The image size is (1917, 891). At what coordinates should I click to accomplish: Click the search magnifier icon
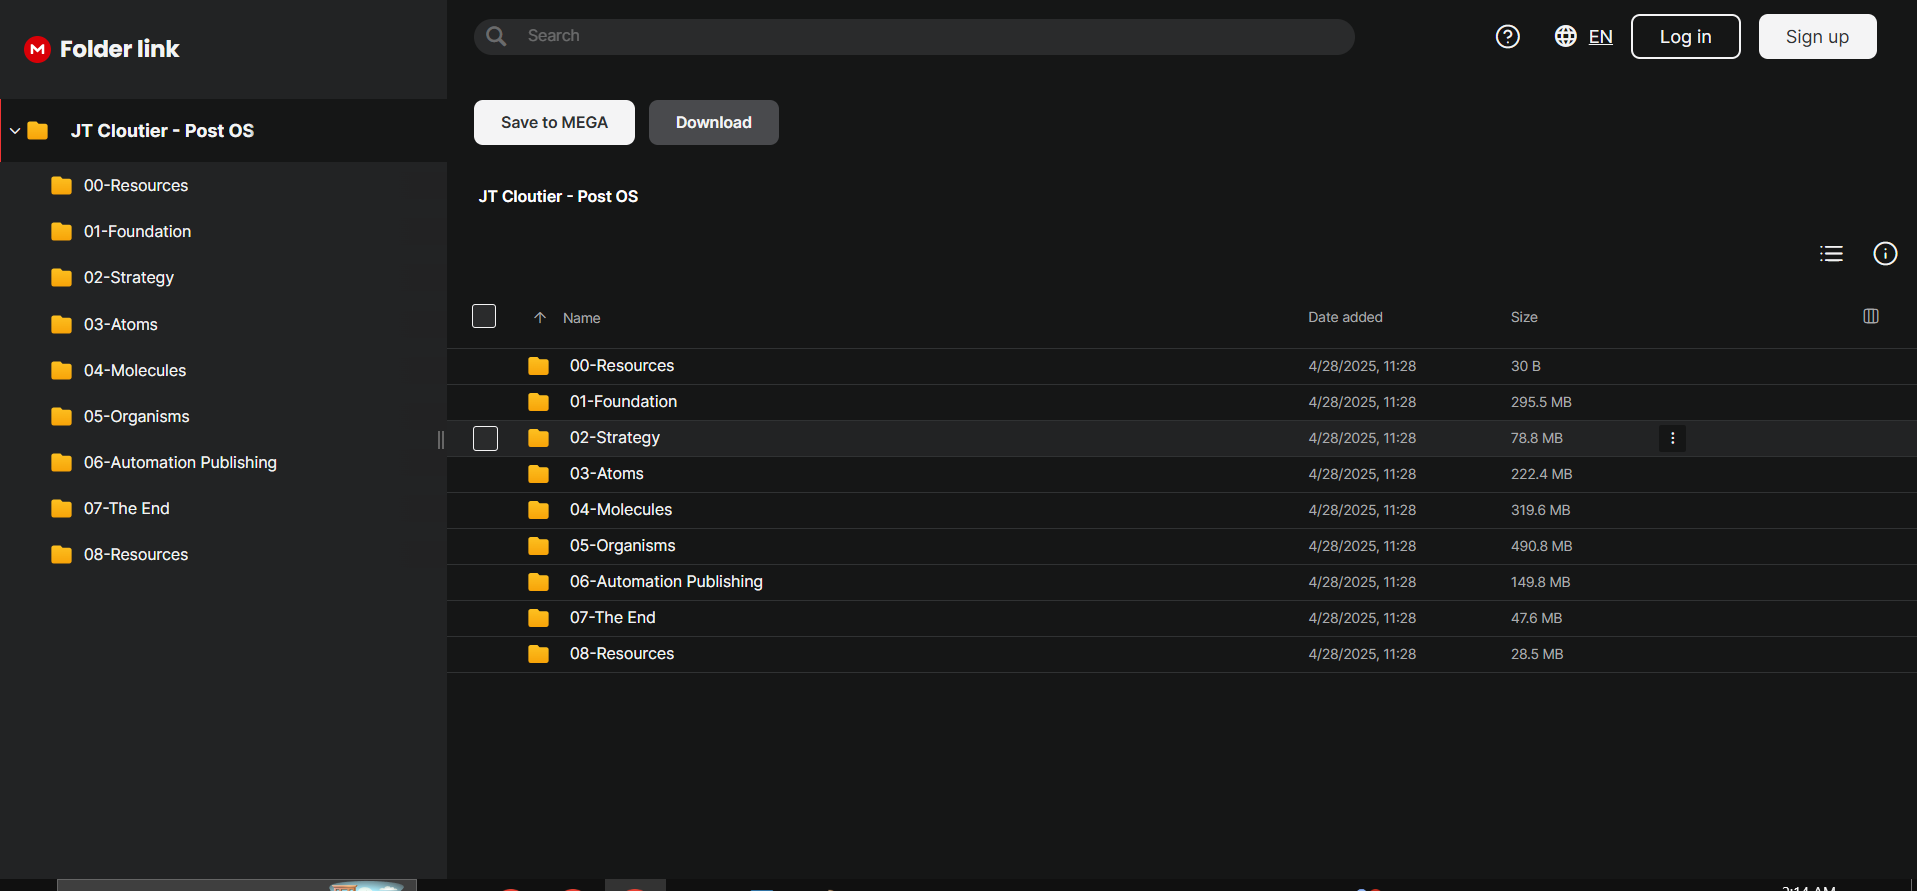[x=496, y=37]
